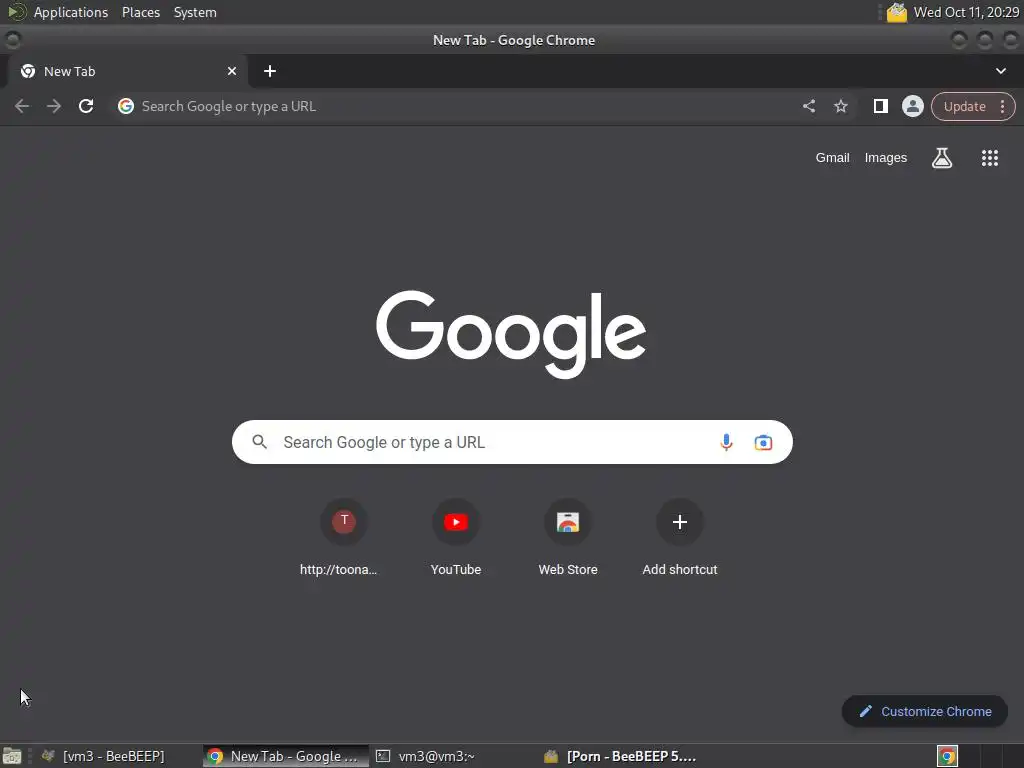Add a new shortcut tile
Image resolution: width=1024 pixels, height=768 pixels.
tap(680, 537)
